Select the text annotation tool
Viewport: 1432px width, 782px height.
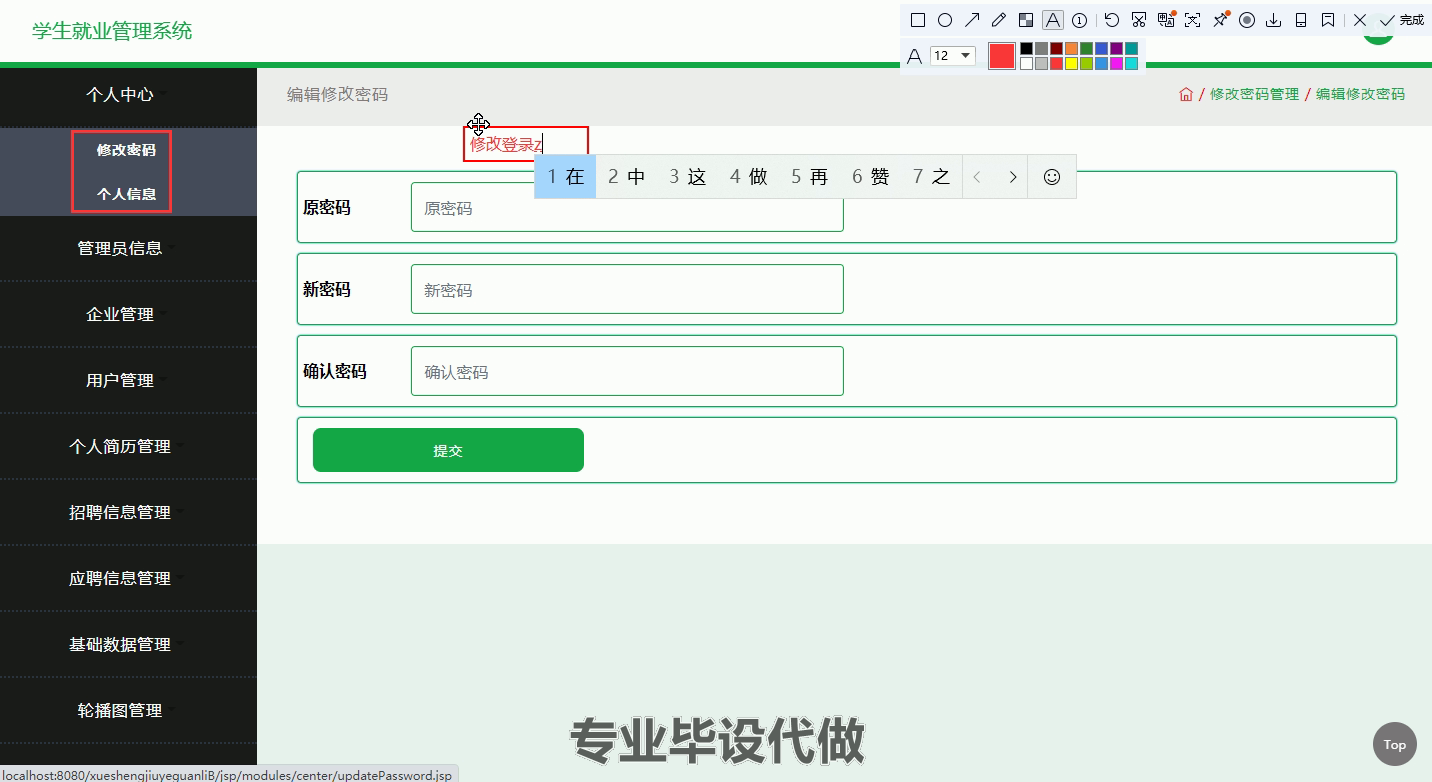pos(1053,20)
